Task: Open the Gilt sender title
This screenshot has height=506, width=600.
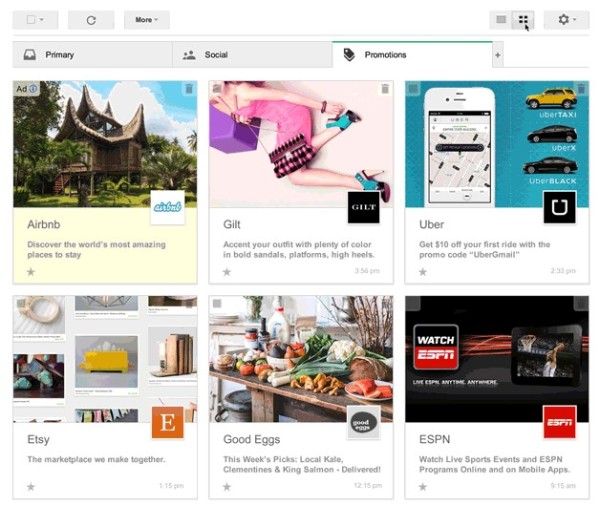Action: pyautogui.click(x=232, y=224)
